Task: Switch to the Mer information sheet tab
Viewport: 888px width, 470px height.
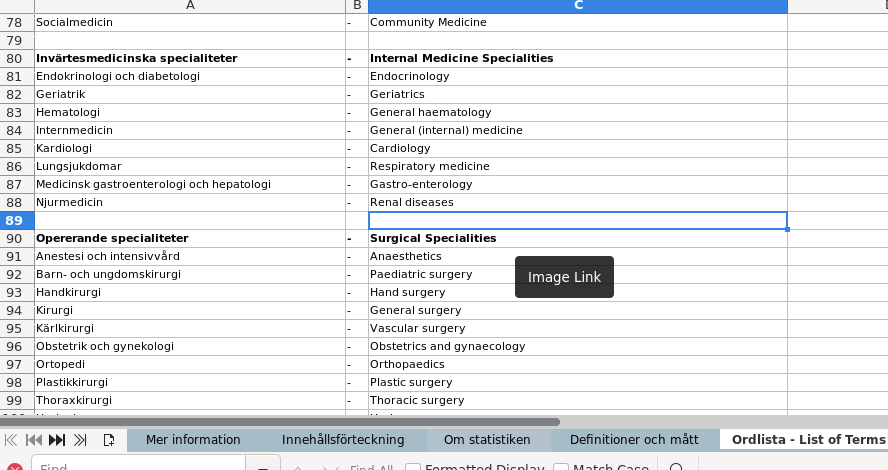Action: click(193, 440)
